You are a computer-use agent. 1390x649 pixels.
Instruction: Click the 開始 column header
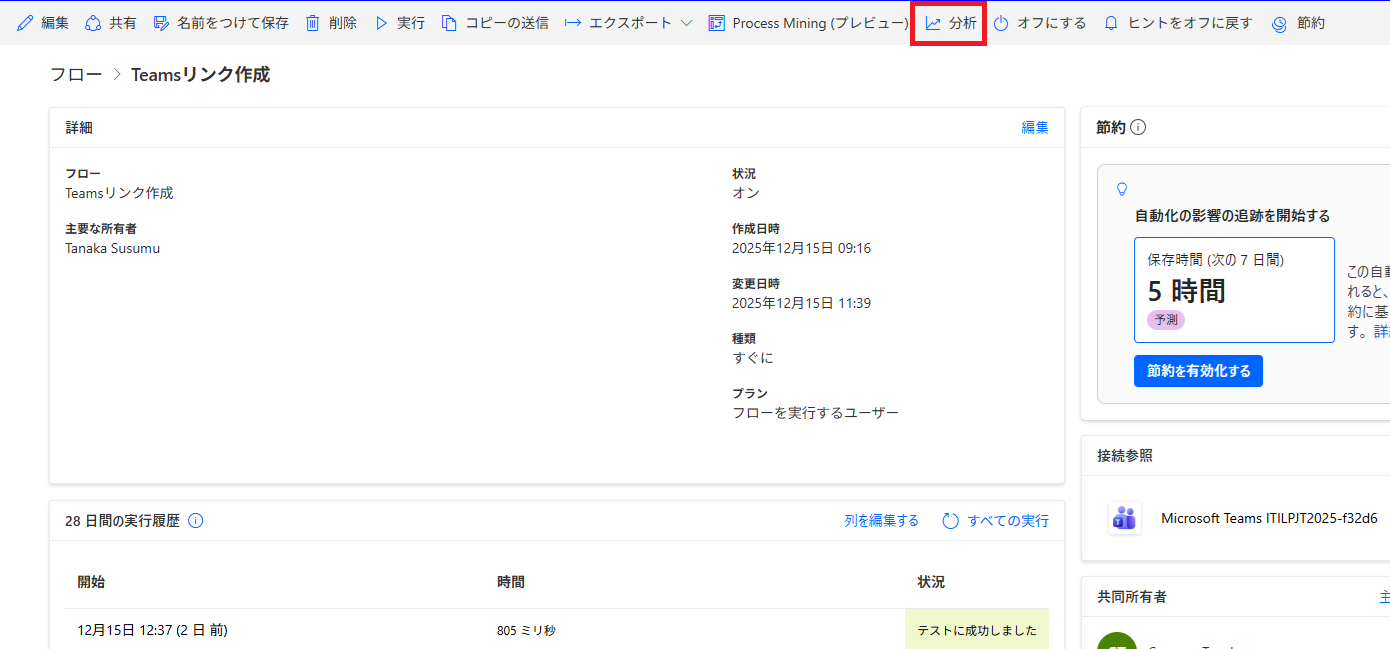pos(91,581)
